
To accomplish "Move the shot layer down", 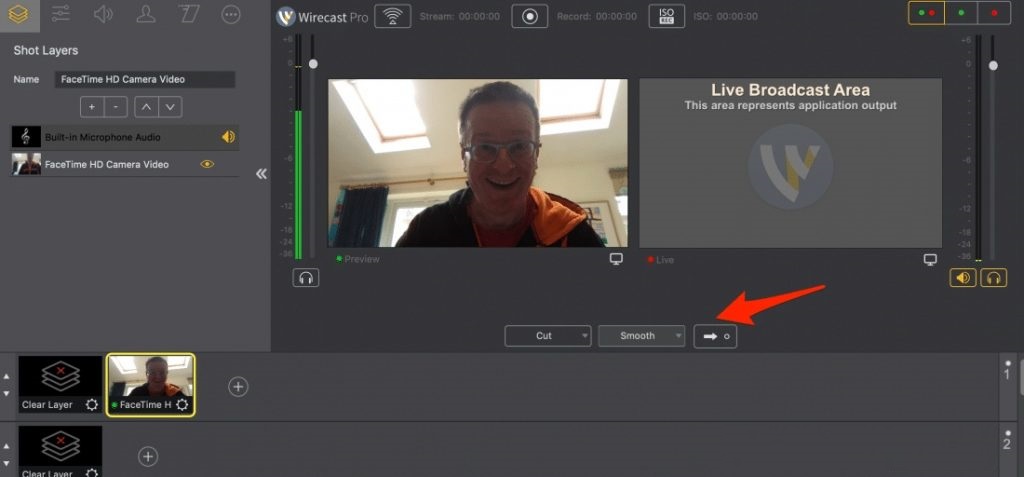I will click(x=170, y=107).
